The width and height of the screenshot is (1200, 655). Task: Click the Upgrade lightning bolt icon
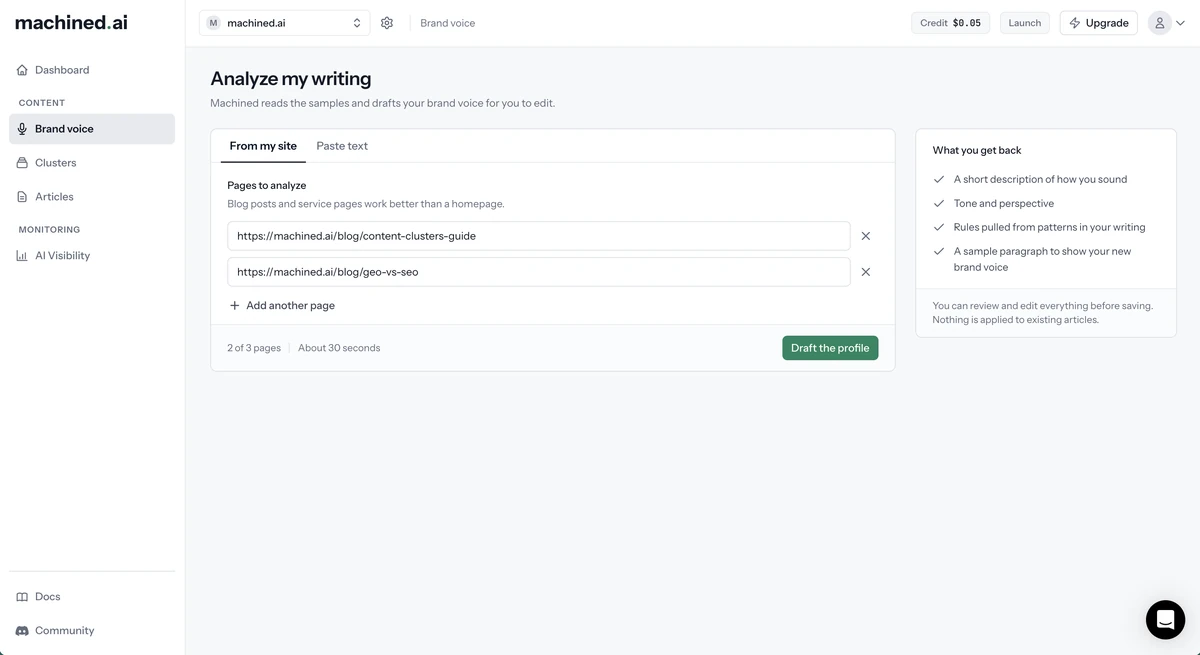pyautogui.click(x=1075, y=23)
